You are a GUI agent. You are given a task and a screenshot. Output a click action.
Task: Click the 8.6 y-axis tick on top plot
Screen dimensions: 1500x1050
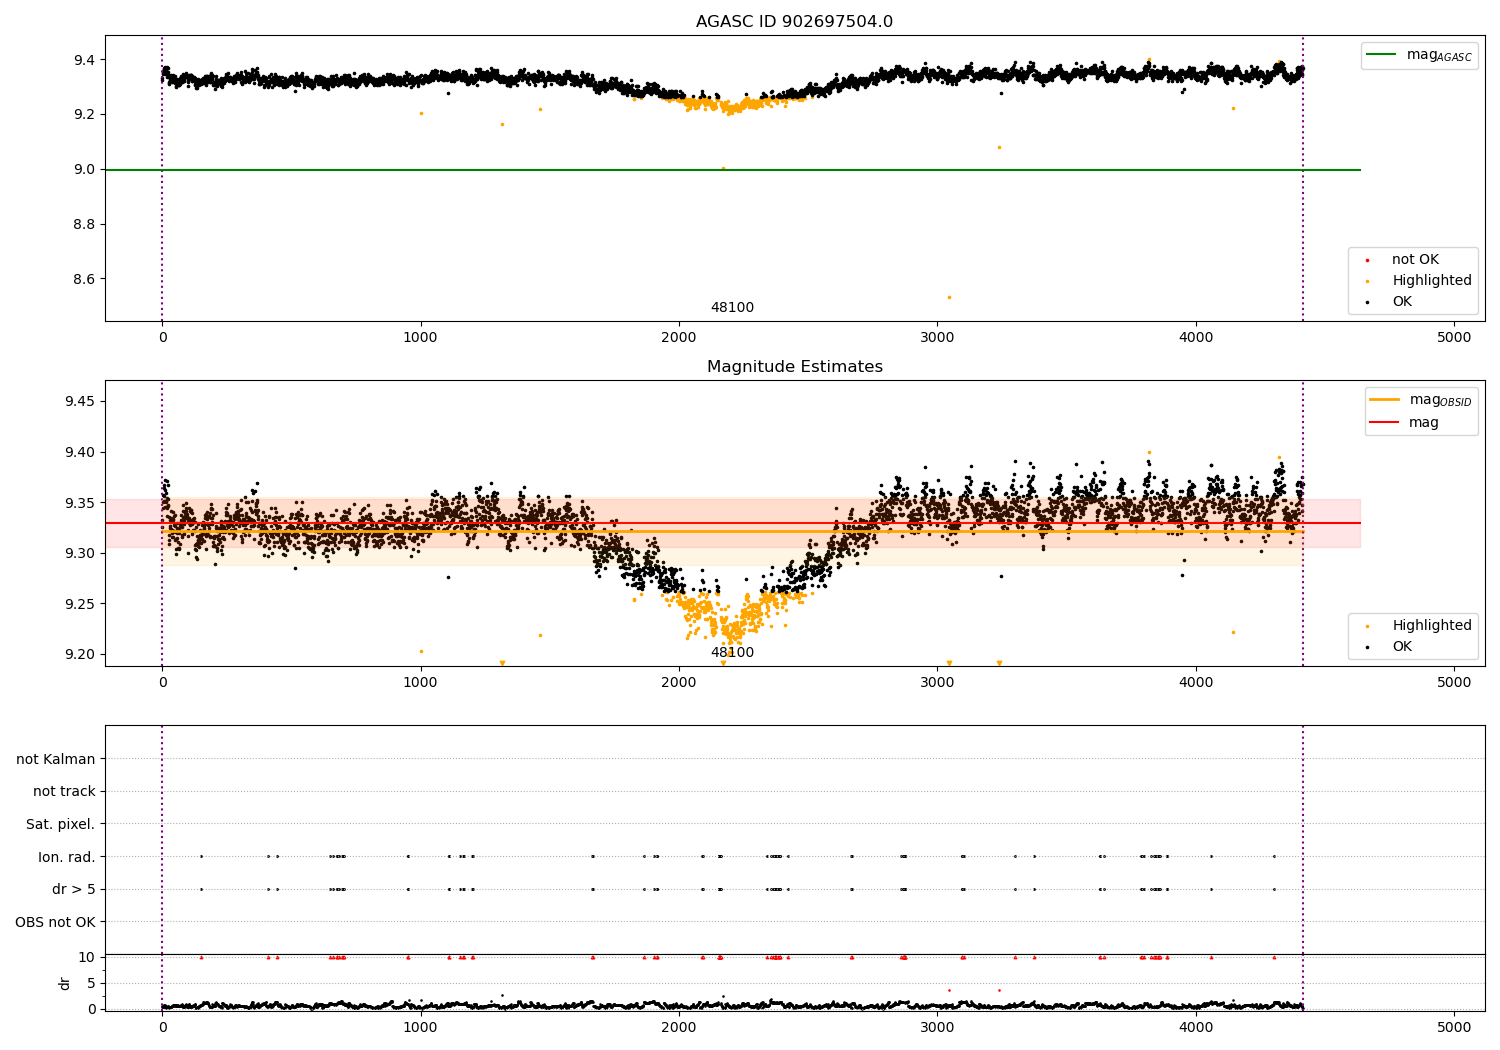click(x=84, y=279)
